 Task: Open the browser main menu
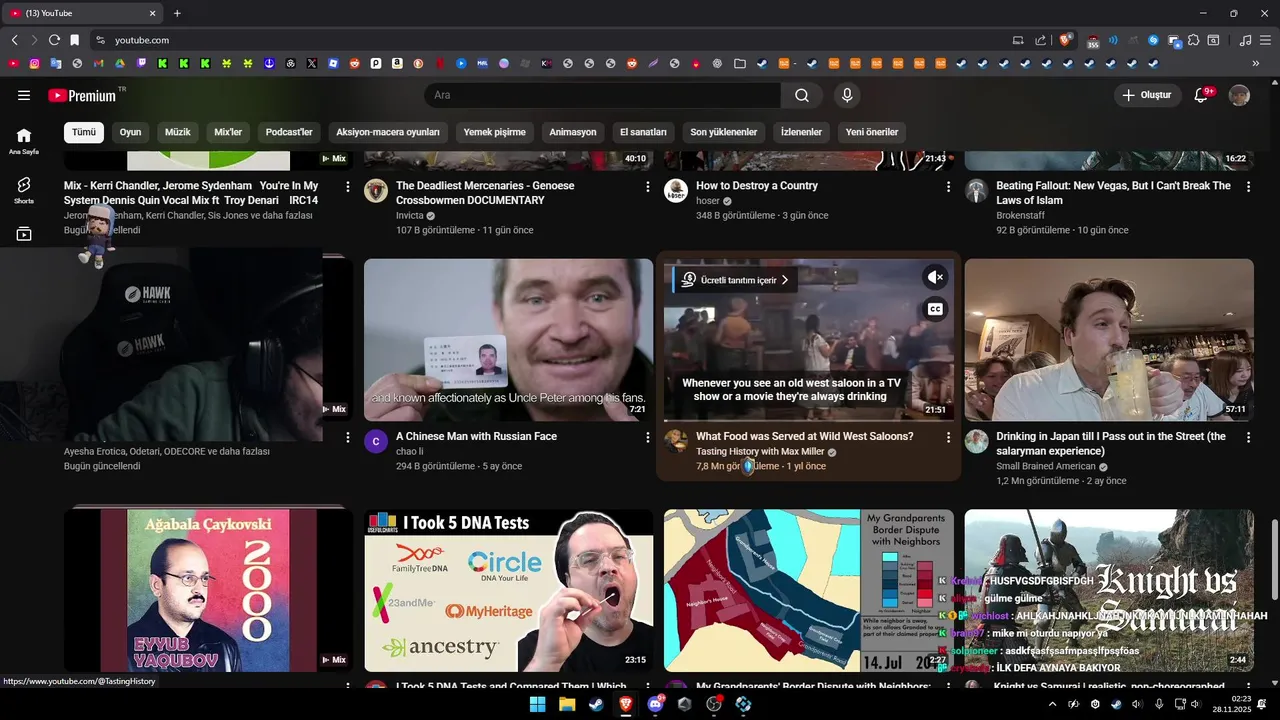click(x=1265, y=40)
